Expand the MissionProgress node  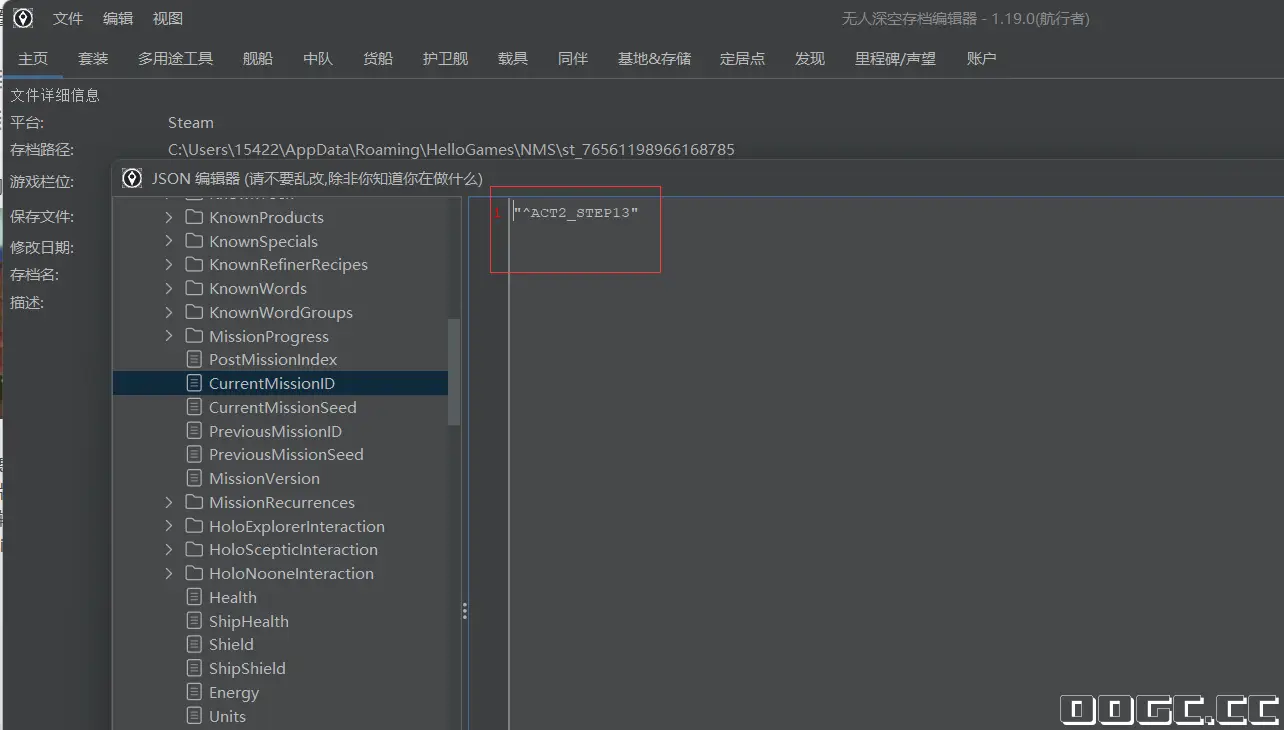point(168,336)
